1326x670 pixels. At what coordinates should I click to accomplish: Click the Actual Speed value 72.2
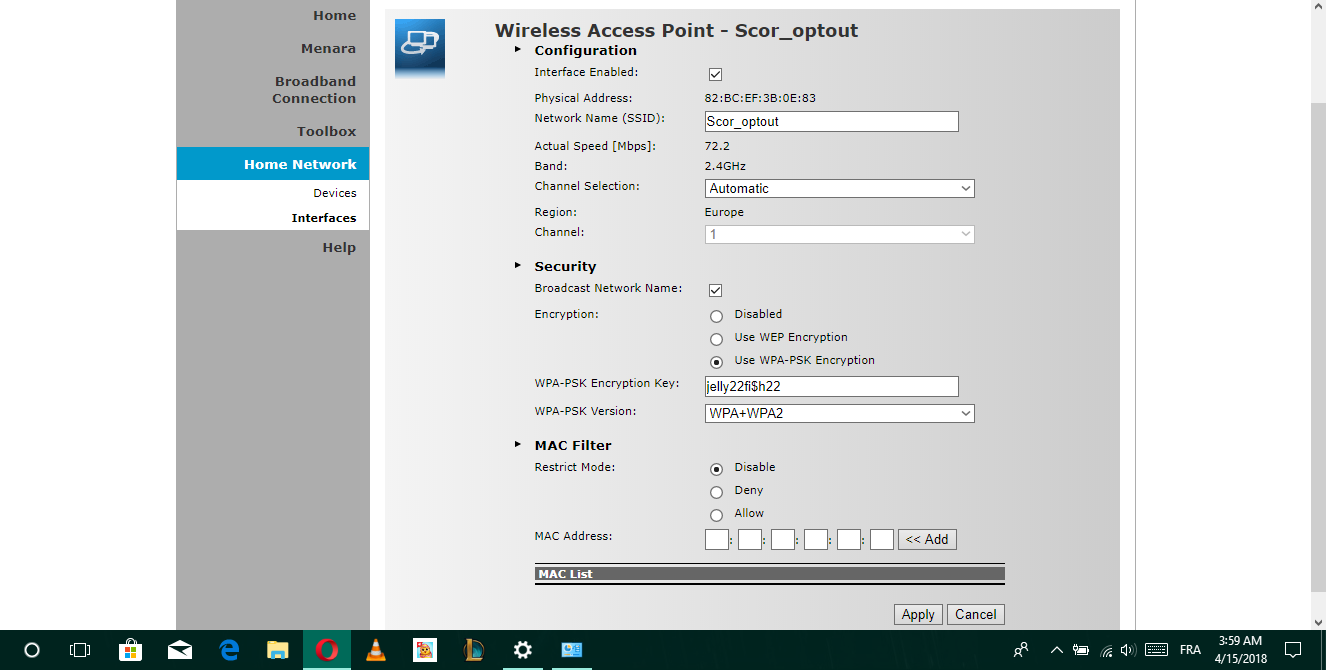coord(717,146)
